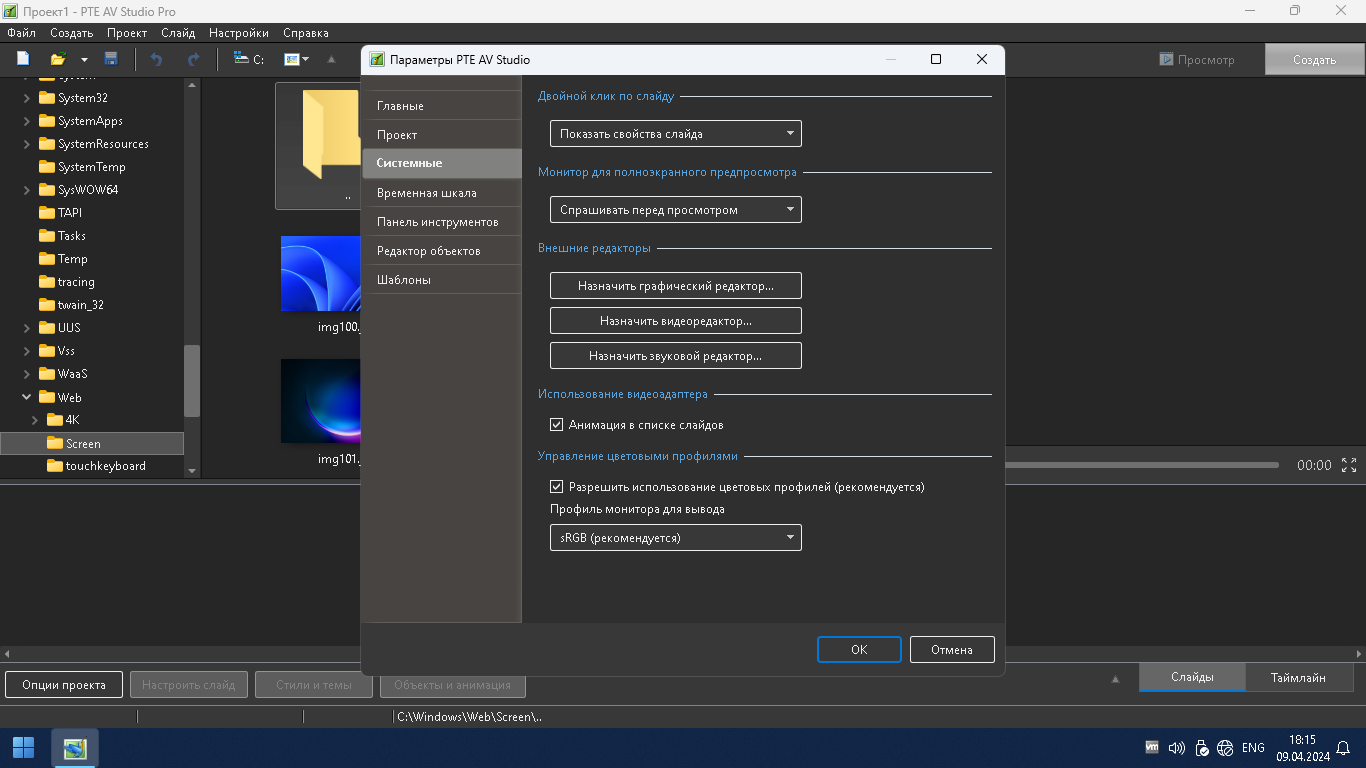Screen dimensions: 1366x768
Task: Open the "Слайд" menu in menu bar
Action: 177,33
